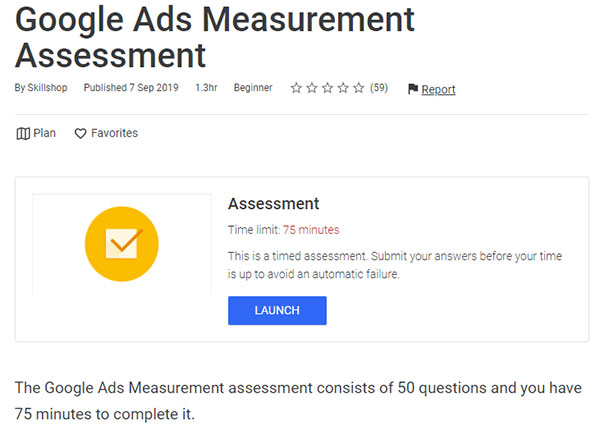Screen dimensions: 600x430
Task: Open the Report link
Action: (x=438, y=90)
